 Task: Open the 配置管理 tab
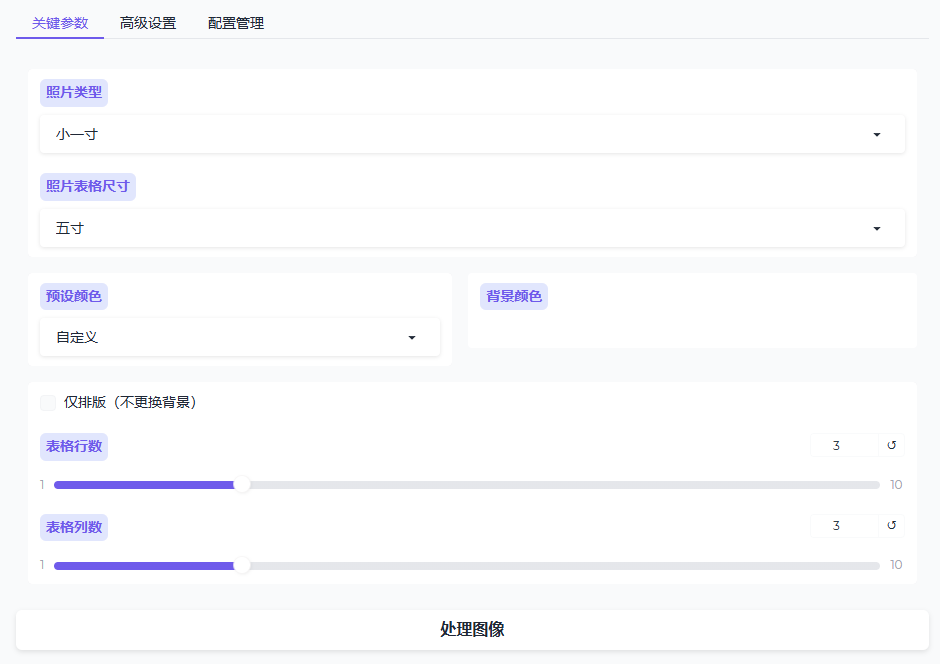pyautogui.click(x=236, y=23)
